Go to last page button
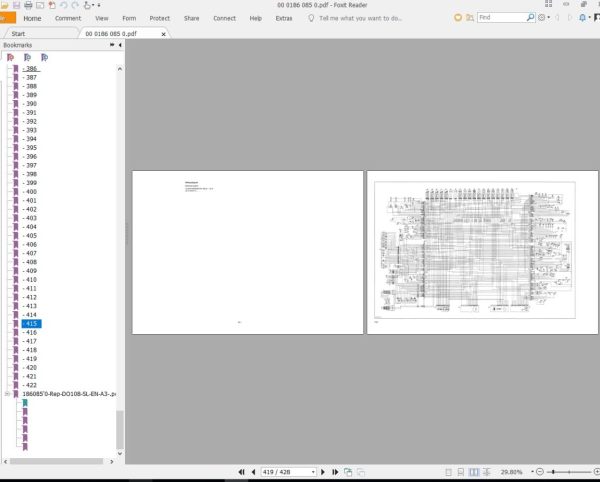This screenshot has height=482, width=600. pyautogui.click(x=335, y=472)
